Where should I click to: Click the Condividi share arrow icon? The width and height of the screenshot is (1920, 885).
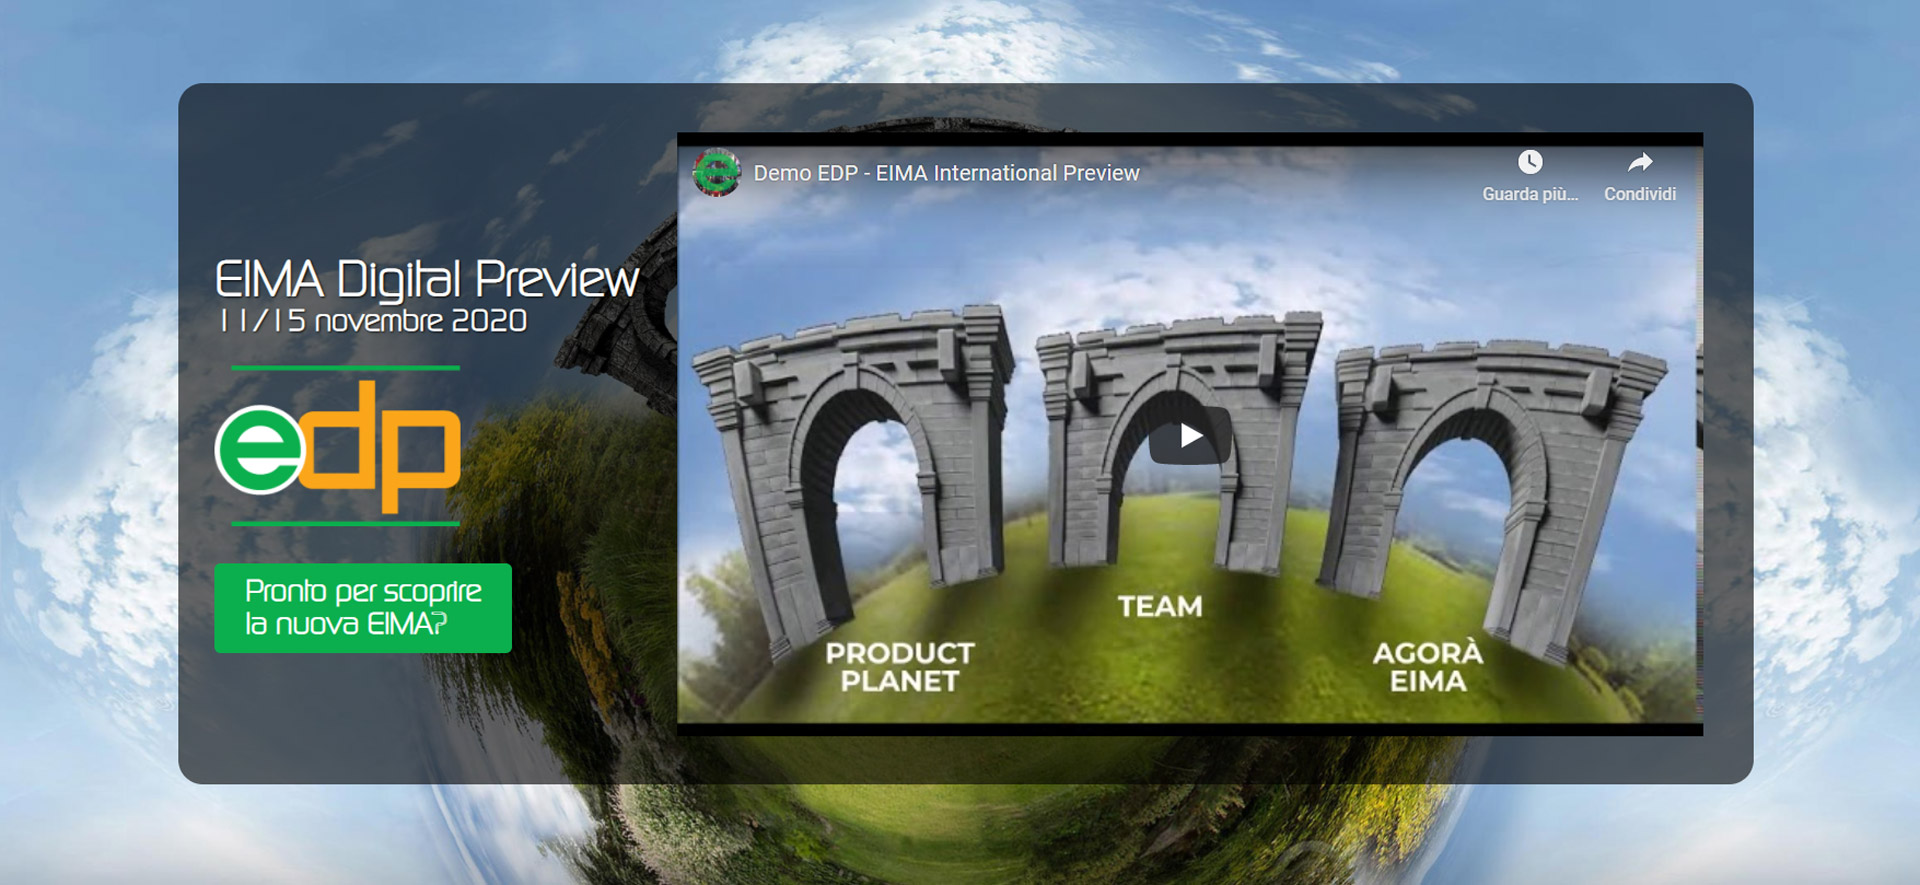point(1640,162)
